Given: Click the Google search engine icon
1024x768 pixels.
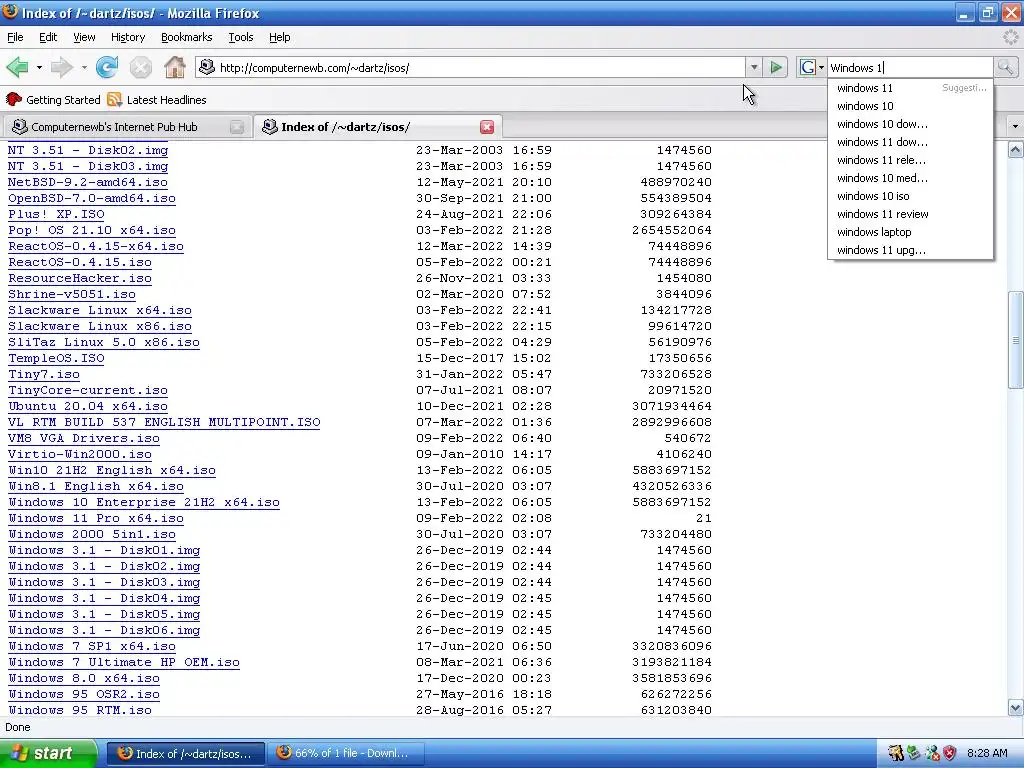Looking at the screenshot, I should [x=807, y=67].
